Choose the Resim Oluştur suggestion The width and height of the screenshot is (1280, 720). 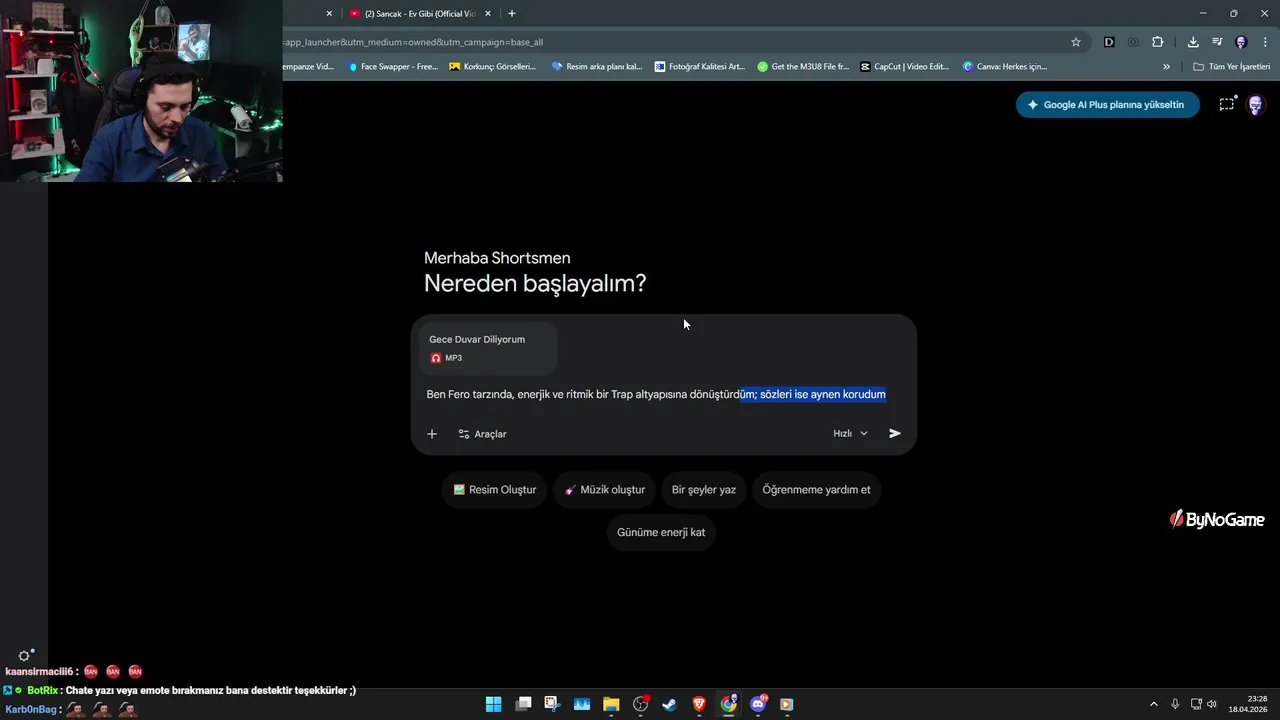pyautogui.click(x=494, y=490)
